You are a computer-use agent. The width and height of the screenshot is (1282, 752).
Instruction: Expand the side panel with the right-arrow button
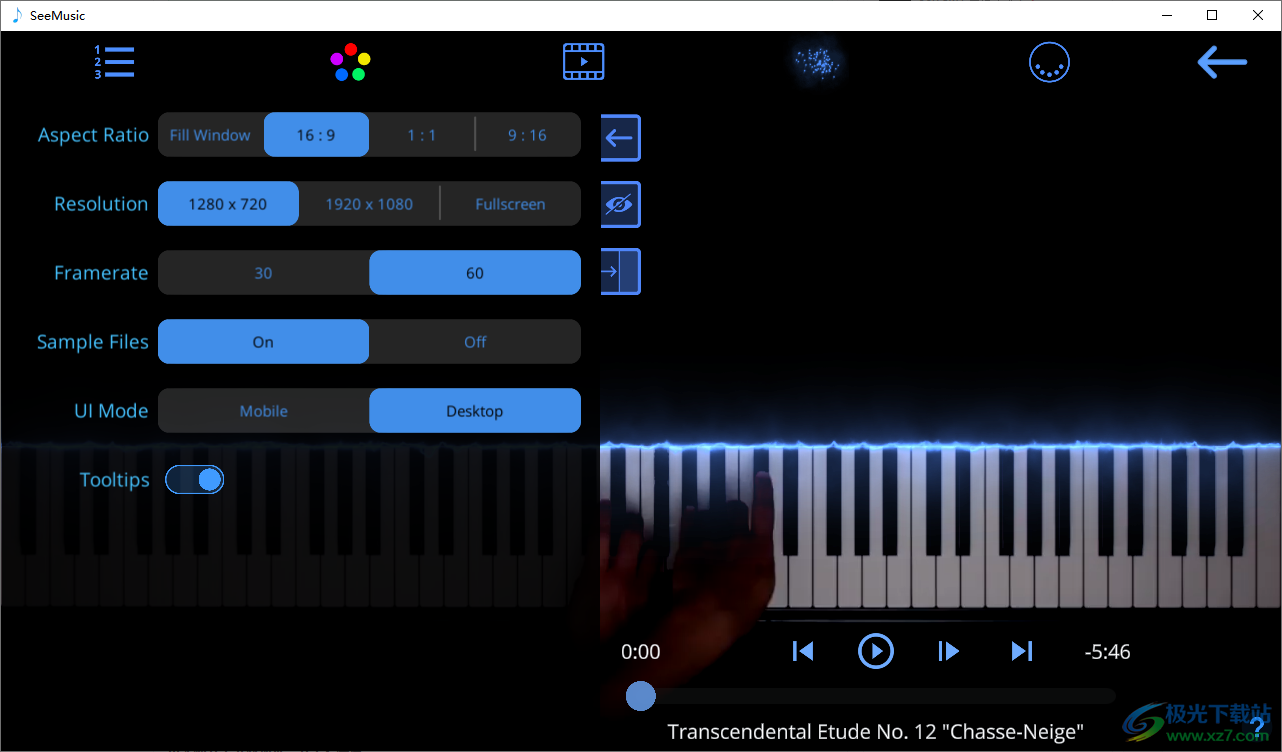[620, 271]
